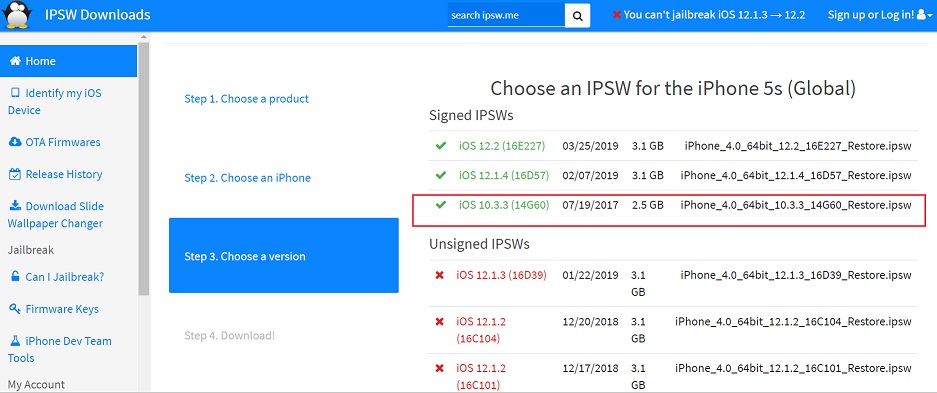Open Download Slide Wallpaper Changer link
Screen dimensions: 937x393
(x=56, y=215)
